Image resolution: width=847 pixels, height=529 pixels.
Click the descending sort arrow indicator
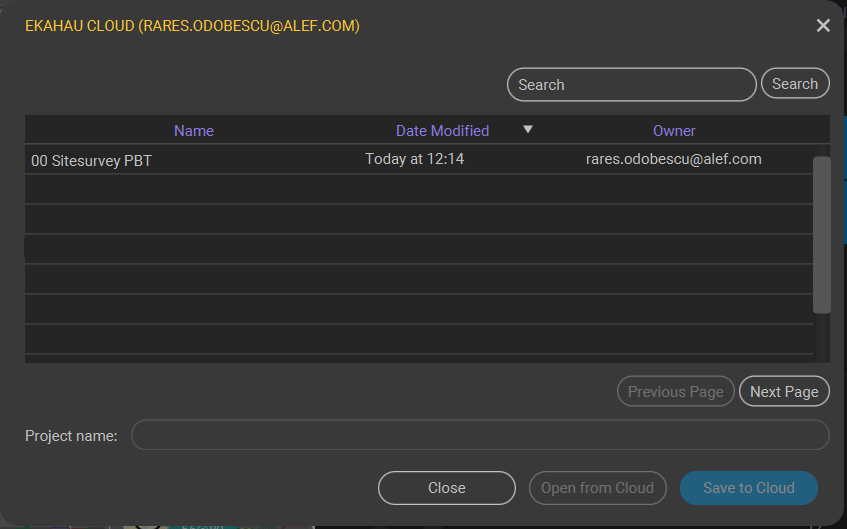tap(528, 129)
